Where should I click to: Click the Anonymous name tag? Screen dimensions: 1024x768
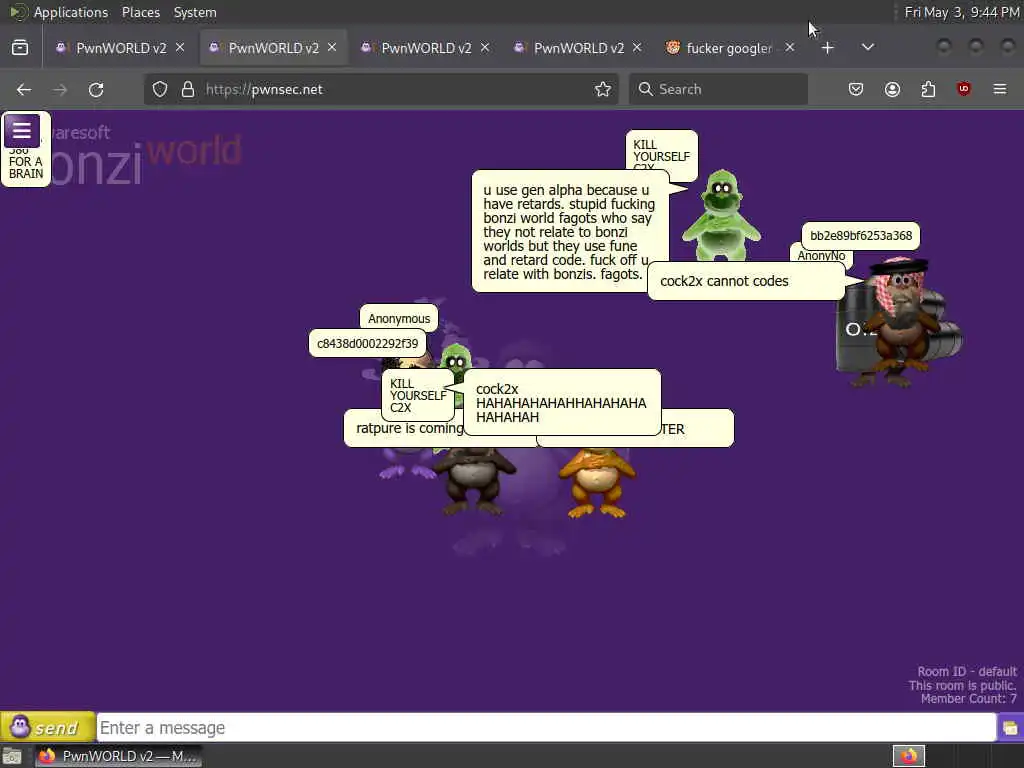(x=398, y=318)
